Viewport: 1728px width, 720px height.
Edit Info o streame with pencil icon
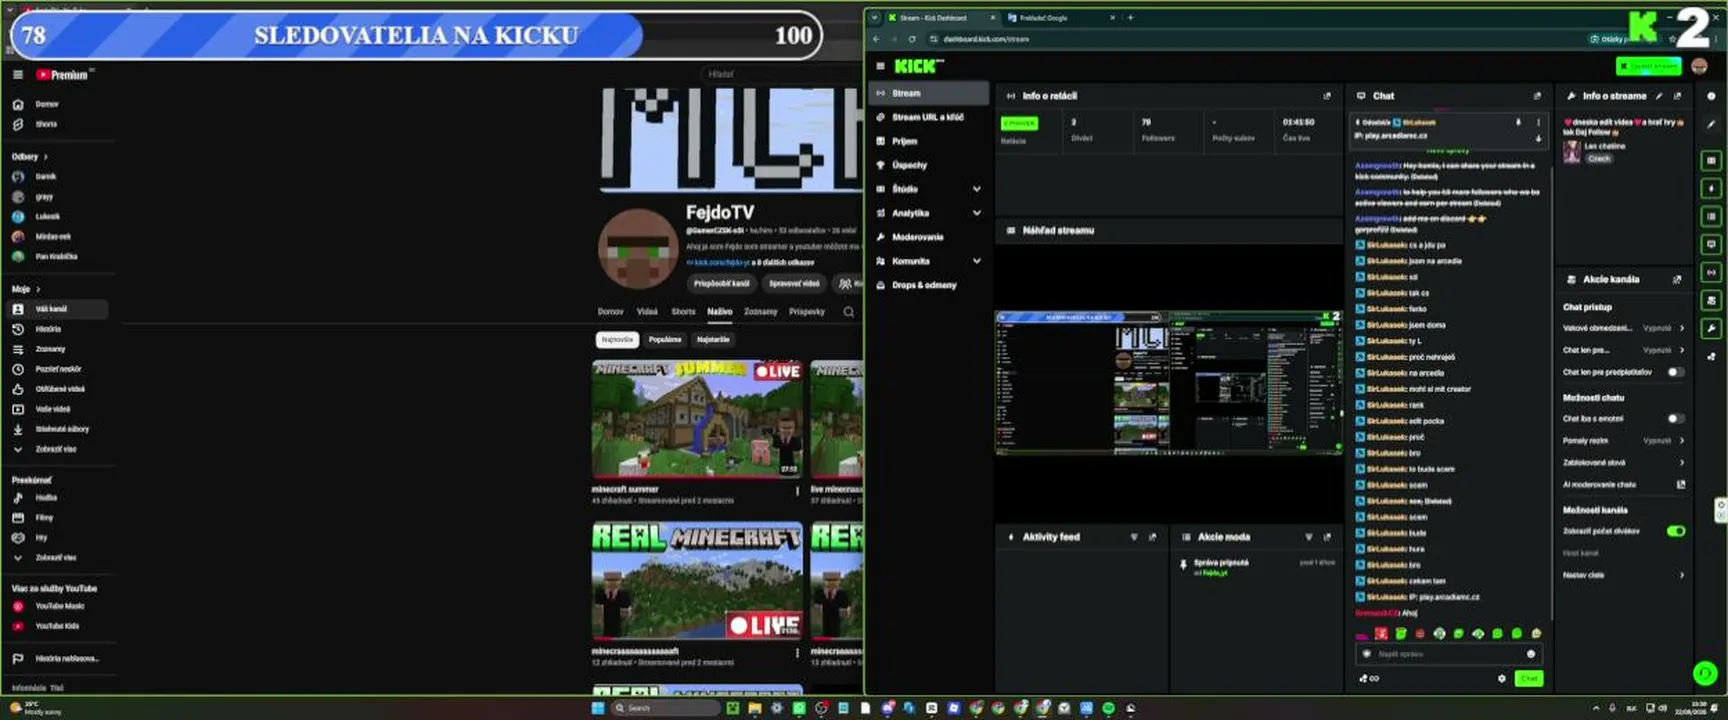coord(1659,96)
